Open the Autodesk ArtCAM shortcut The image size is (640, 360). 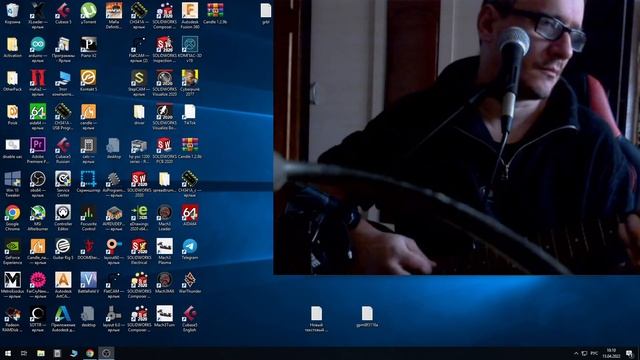click(63, 285)
